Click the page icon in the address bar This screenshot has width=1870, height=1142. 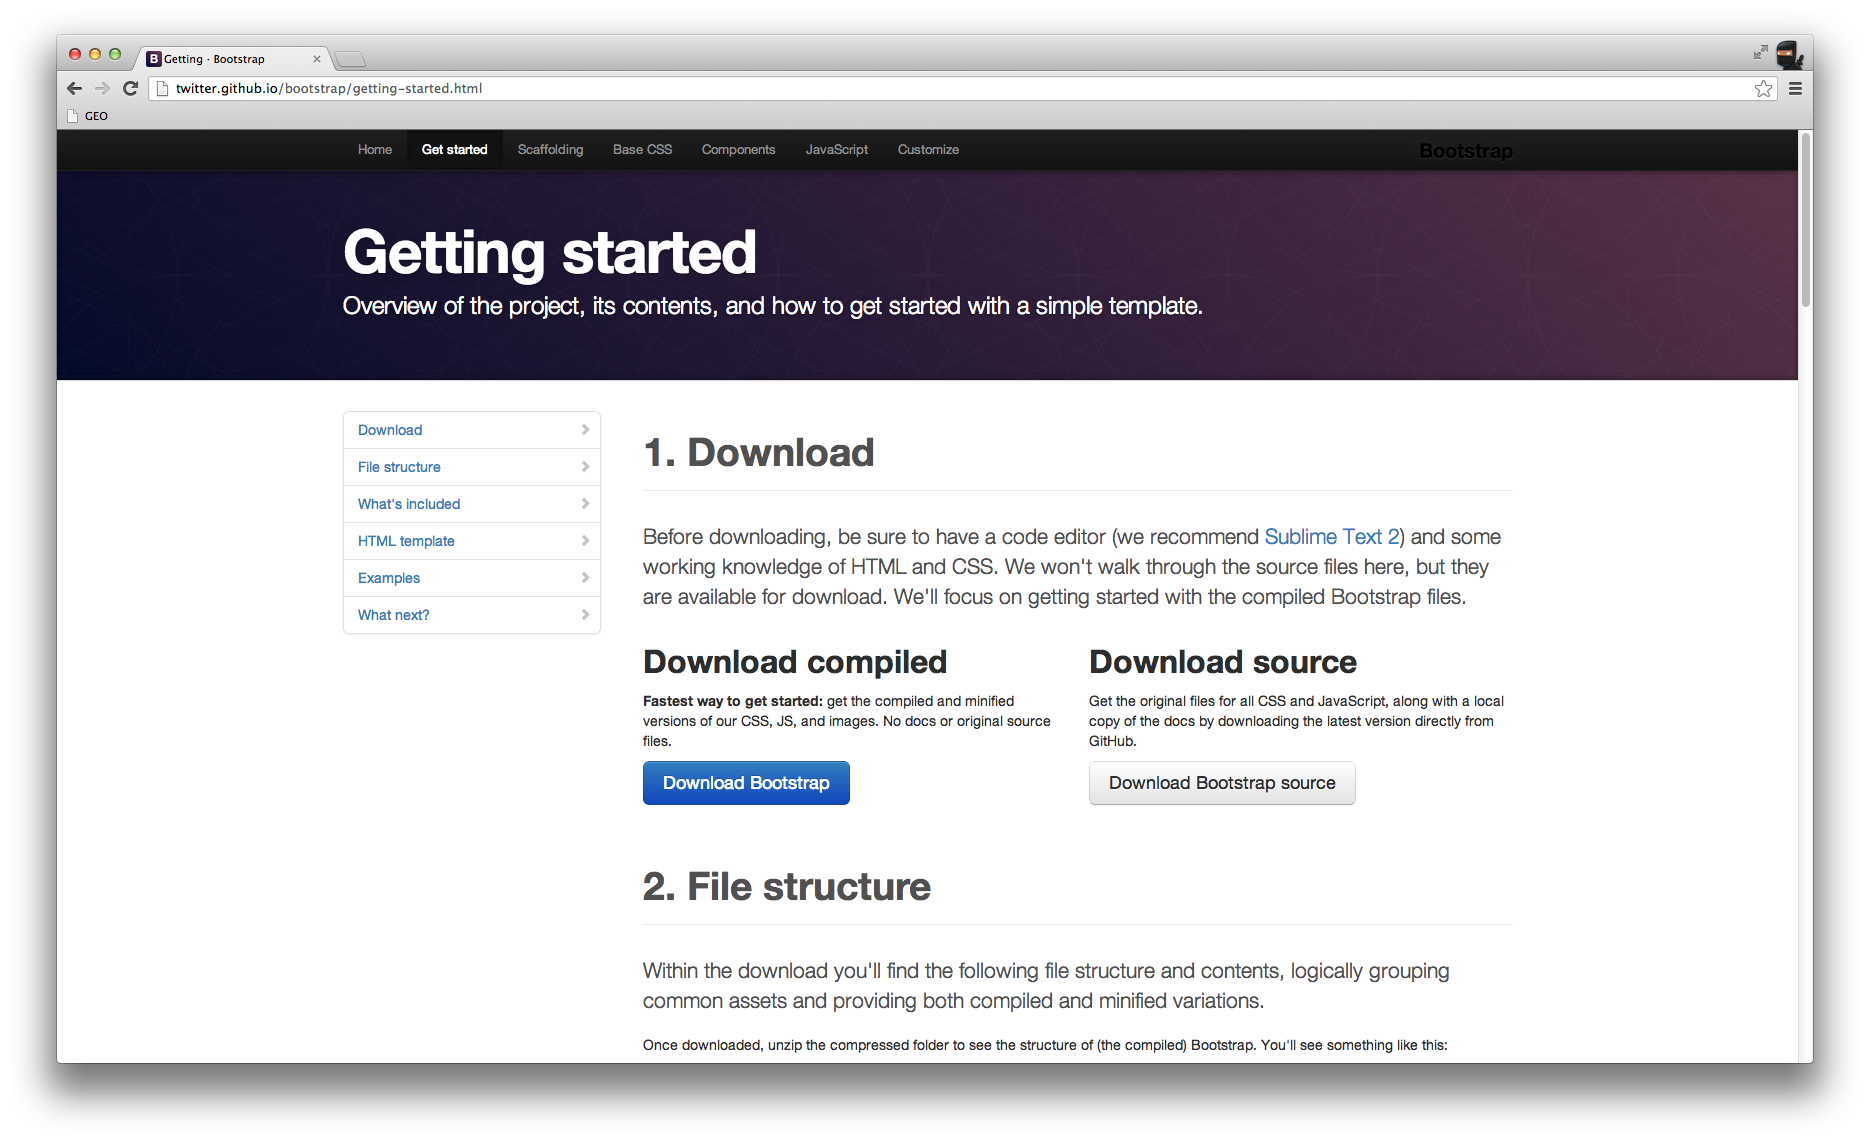pos(162,88)
